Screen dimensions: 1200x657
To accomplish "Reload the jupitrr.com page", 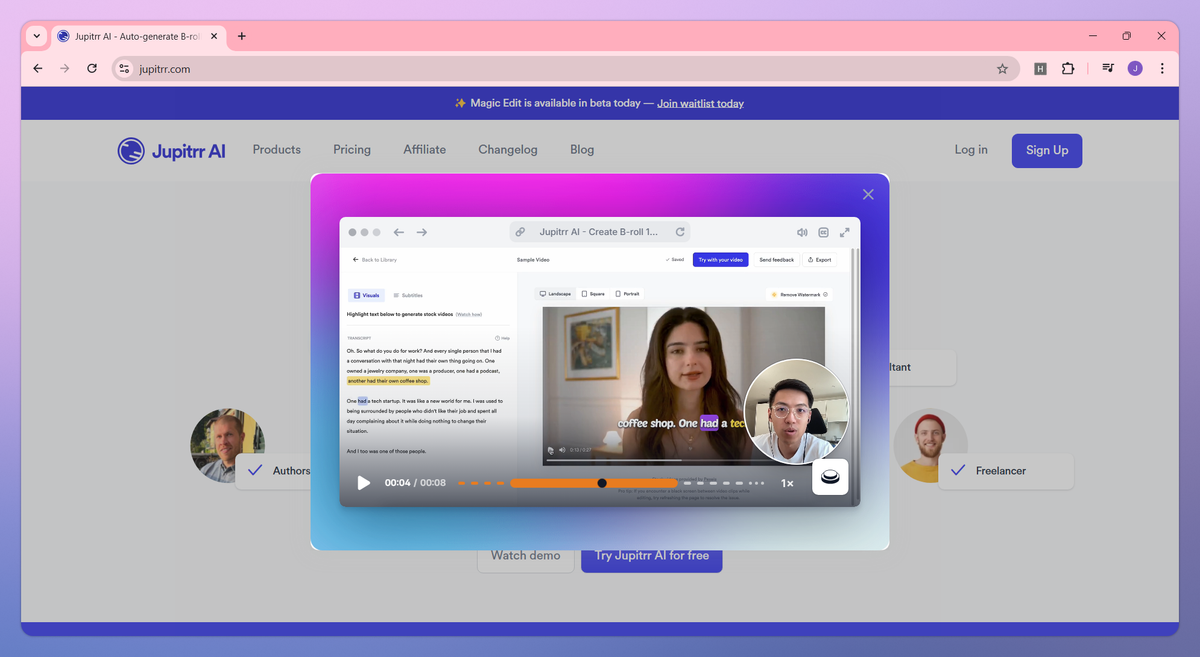I will (x=92, y=69).
